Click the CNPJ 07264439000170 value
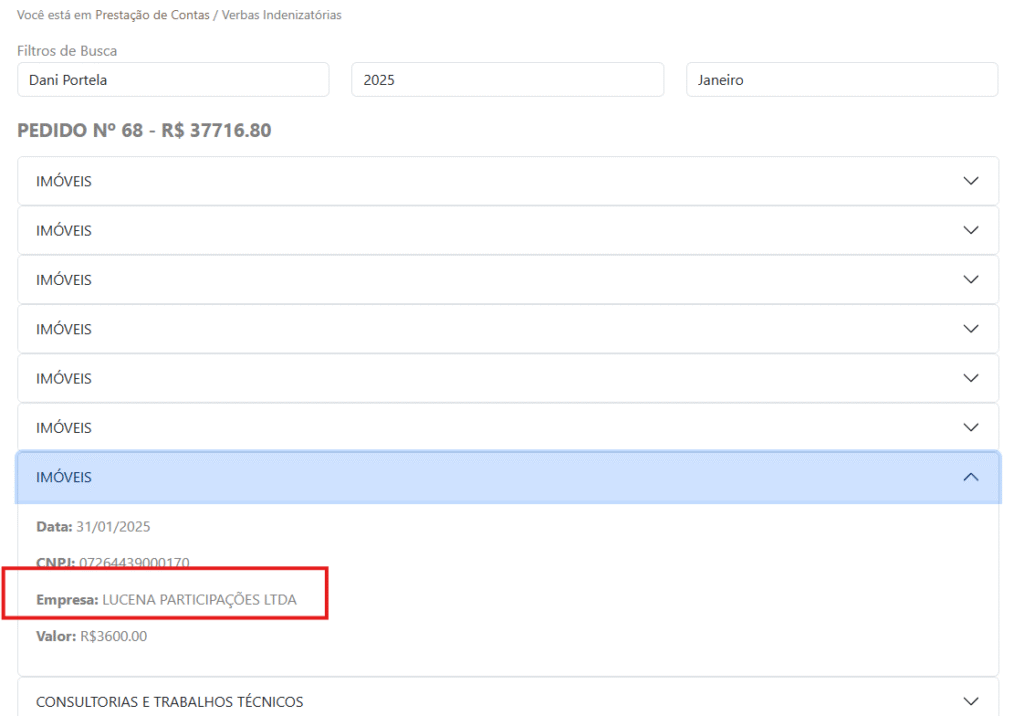 (x=135, y=562)
